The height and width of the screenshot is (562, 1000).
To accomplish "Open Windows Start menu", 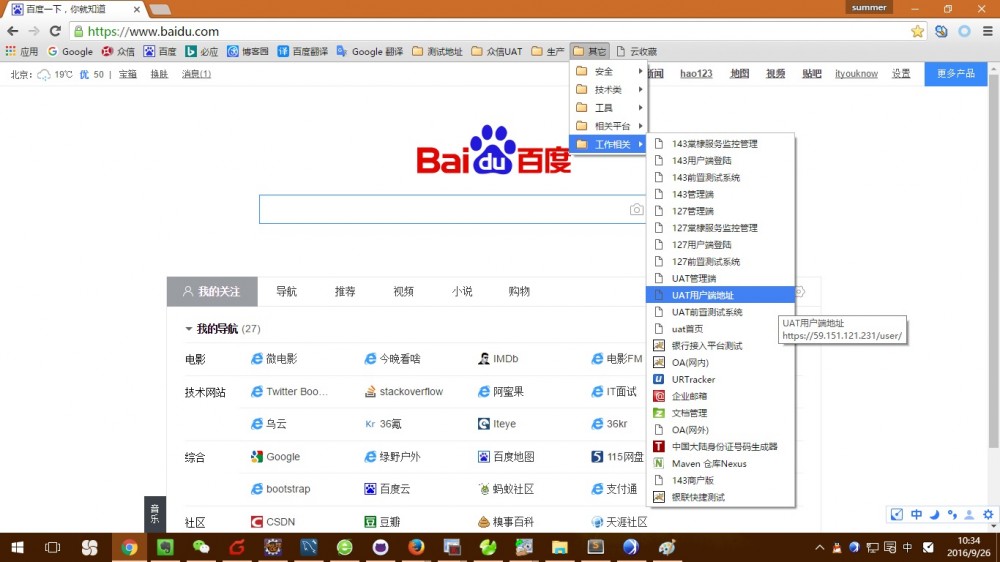I will point(17,547).
